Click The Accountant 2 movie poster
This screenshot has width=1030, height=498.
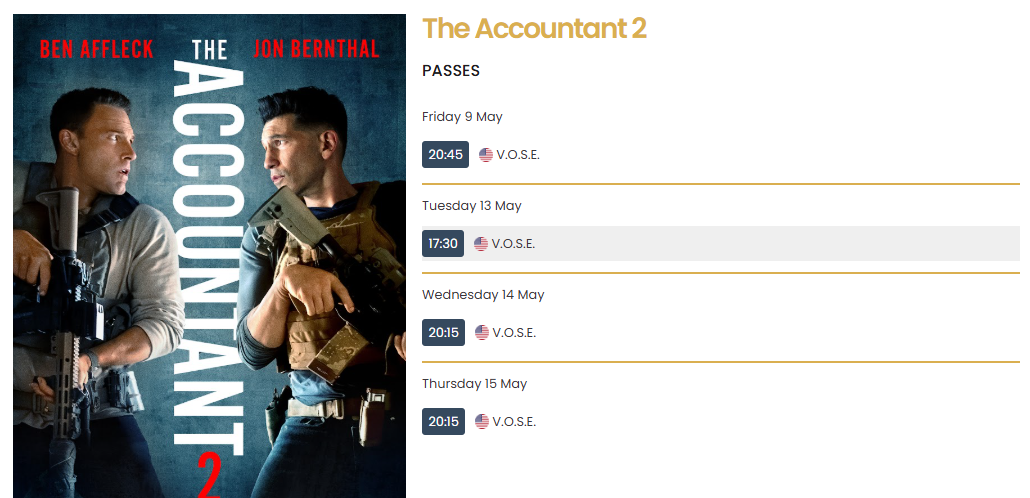210,256
